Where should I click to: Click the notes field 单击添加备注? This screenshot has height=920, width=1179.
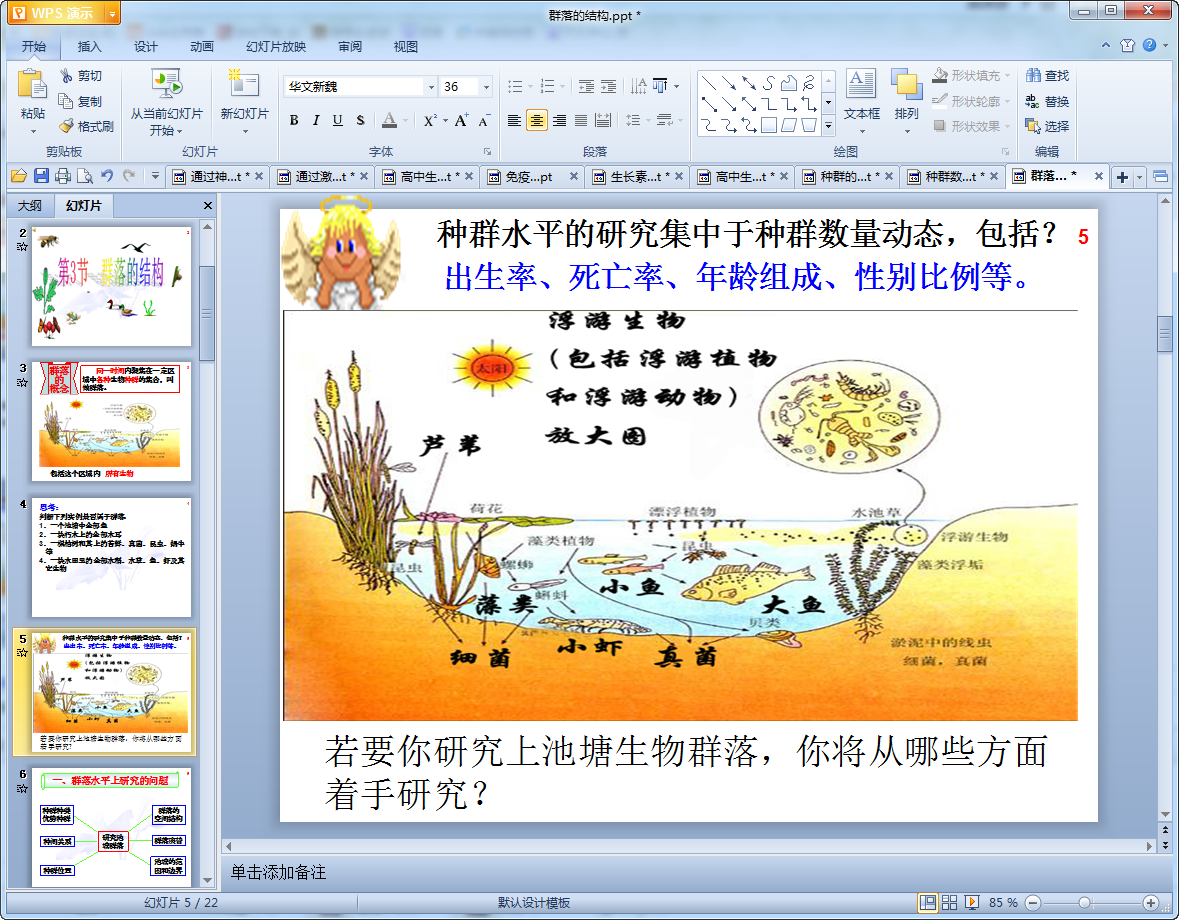point(278,872)
